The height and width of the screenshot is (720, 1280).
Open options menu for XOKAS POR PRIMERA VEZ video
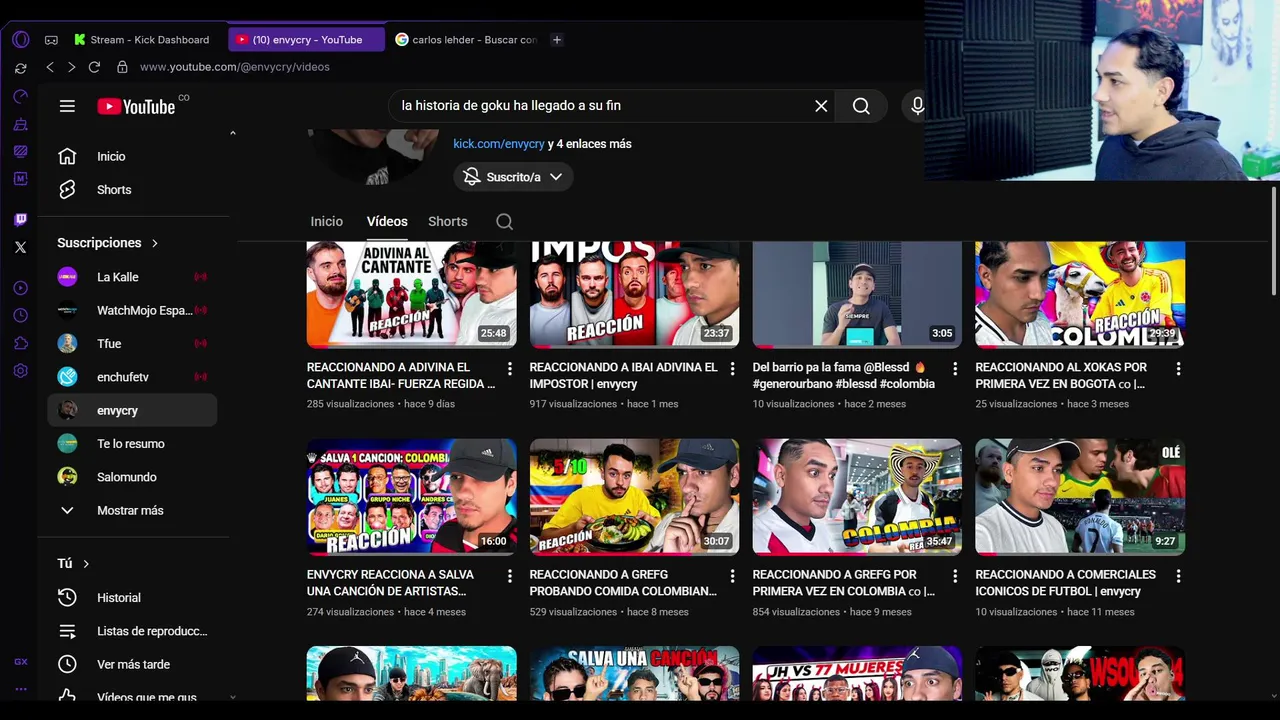[1178, 369]
